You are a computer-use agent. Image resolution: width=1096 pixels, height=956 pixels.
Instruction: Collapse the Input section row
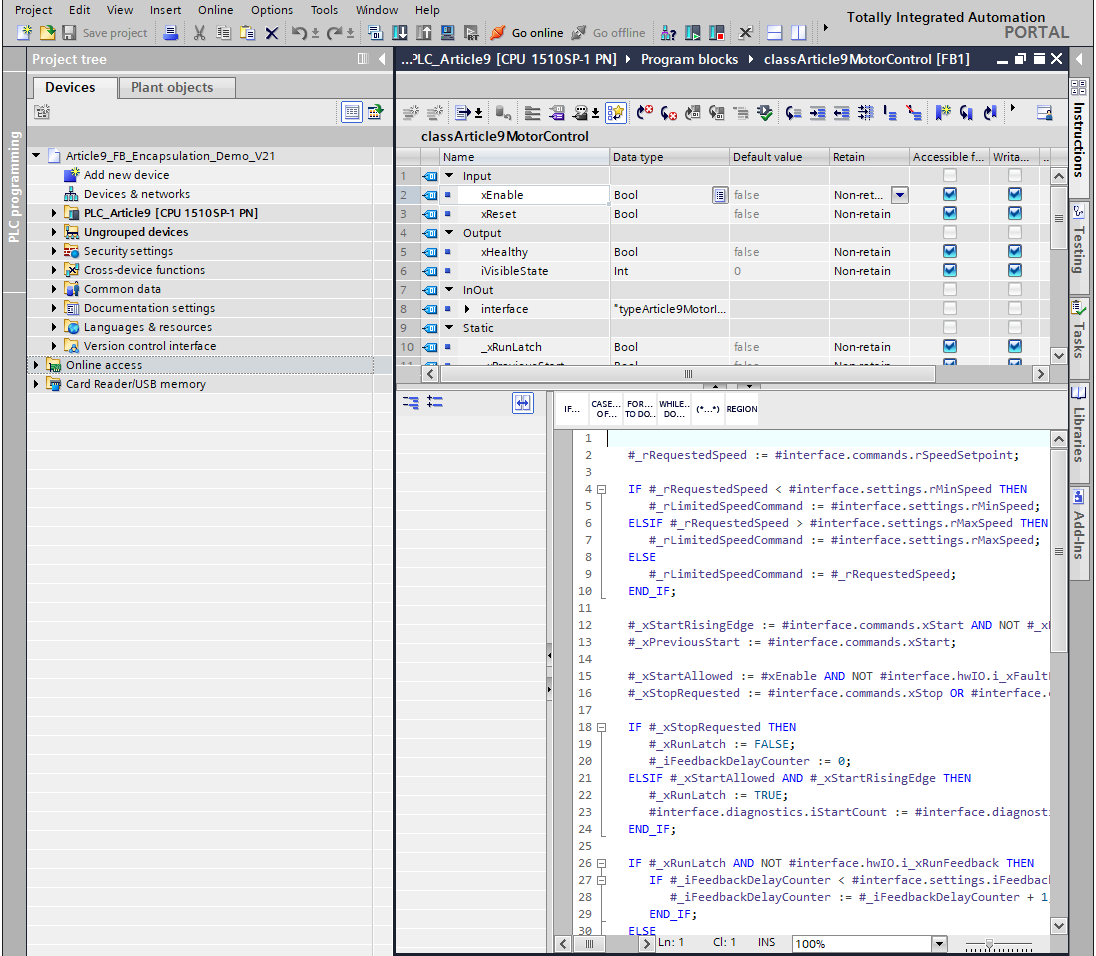449,175
